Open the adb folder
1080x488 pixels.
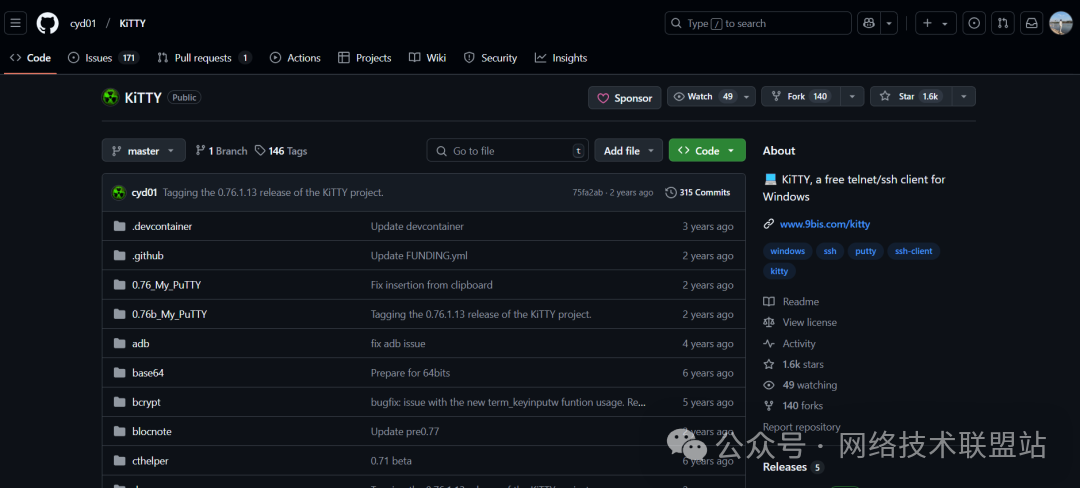pyautogui.click(x=141, y=343)
